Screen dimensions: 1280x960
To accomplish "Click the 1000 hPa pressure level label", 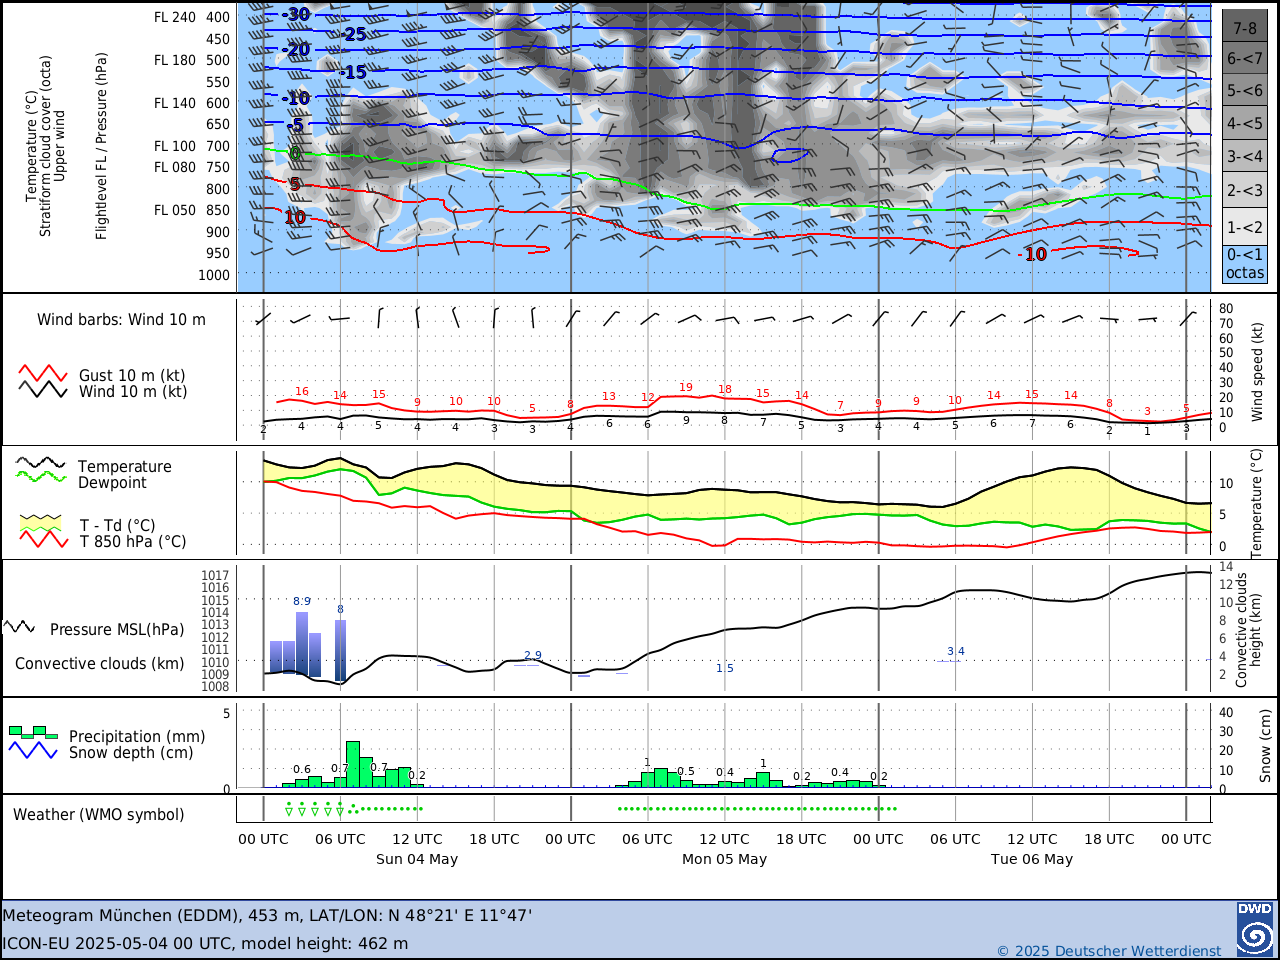I will coord(214,275).
